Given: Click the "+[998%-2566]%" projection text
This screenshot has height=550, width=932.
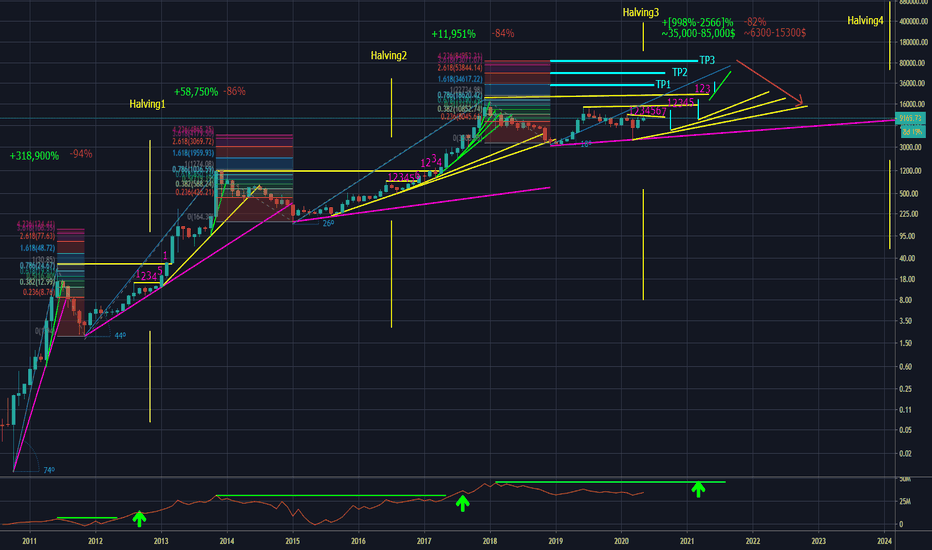Looking at the screenshot, I should pos(697,23).
